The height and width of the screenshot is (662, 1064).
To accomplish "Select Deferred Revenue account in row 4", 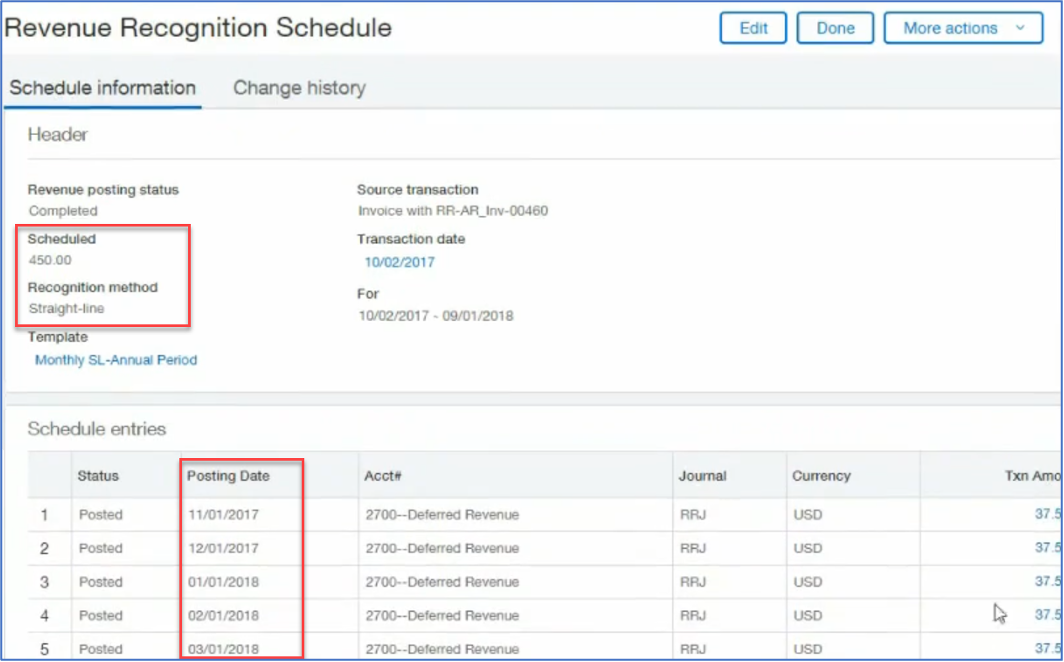I will pos(442,616).
